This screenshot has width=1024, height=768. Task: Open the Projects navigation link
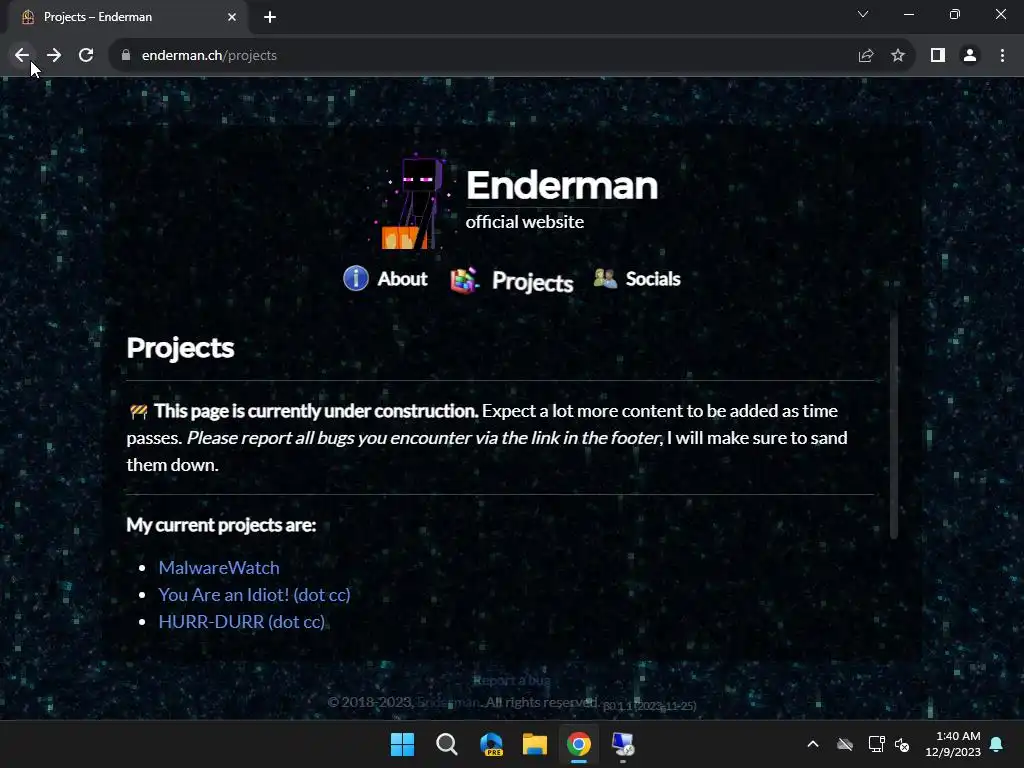tap(532, 282)
